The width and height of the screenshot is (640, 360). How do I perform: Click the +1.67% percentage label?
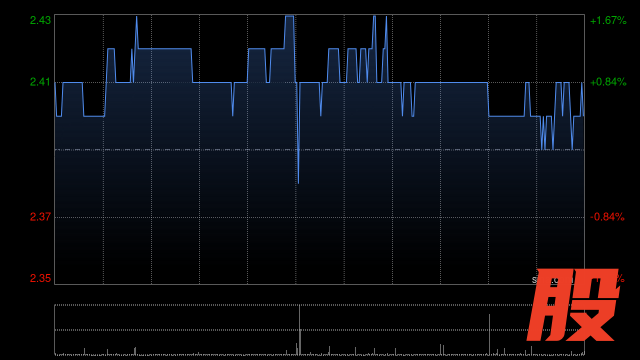coord(608,20)
